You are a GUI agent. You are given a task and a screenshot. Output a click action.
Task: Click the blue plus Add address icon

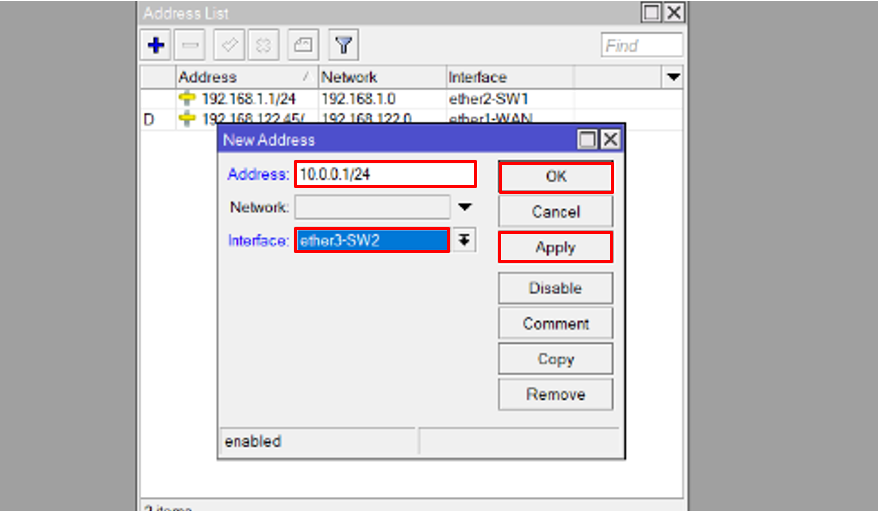[155, 45]
